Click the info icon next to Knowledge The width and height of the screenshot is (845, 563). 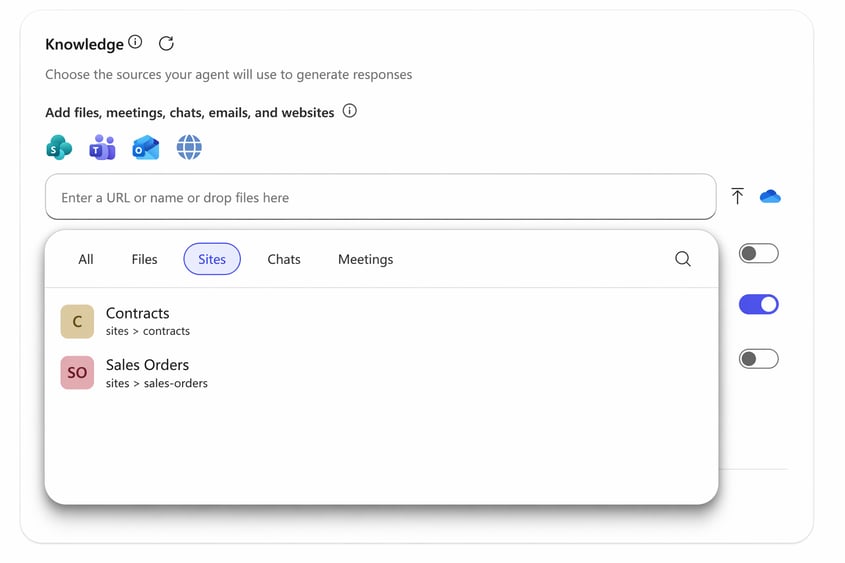pos(135,42)
